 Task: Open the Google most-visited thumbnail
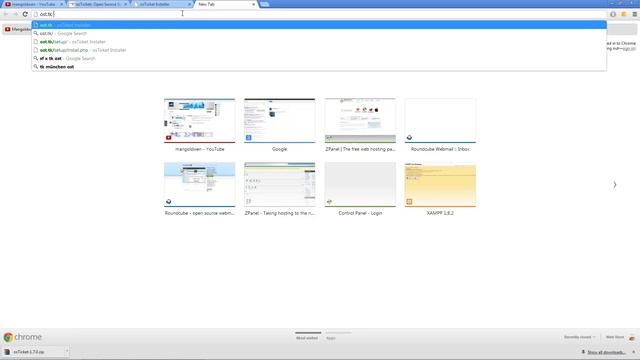pyautogui.click(x=280, y=120)
